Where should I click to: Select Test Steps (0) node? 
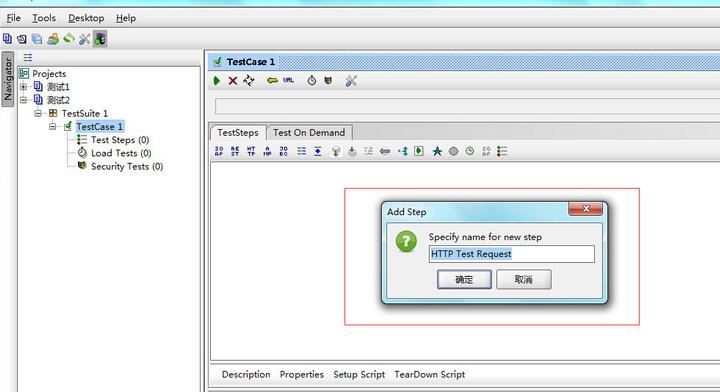(120, 140)
